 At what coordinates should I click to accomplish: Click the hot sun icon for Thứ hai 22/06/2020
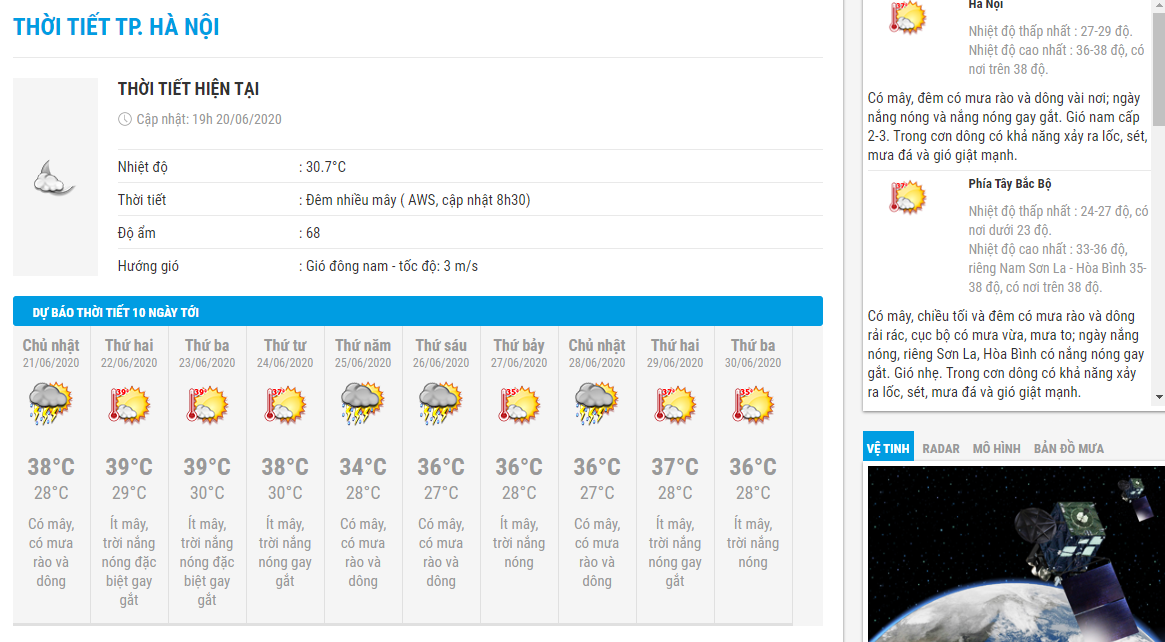(x=128, y=405)
